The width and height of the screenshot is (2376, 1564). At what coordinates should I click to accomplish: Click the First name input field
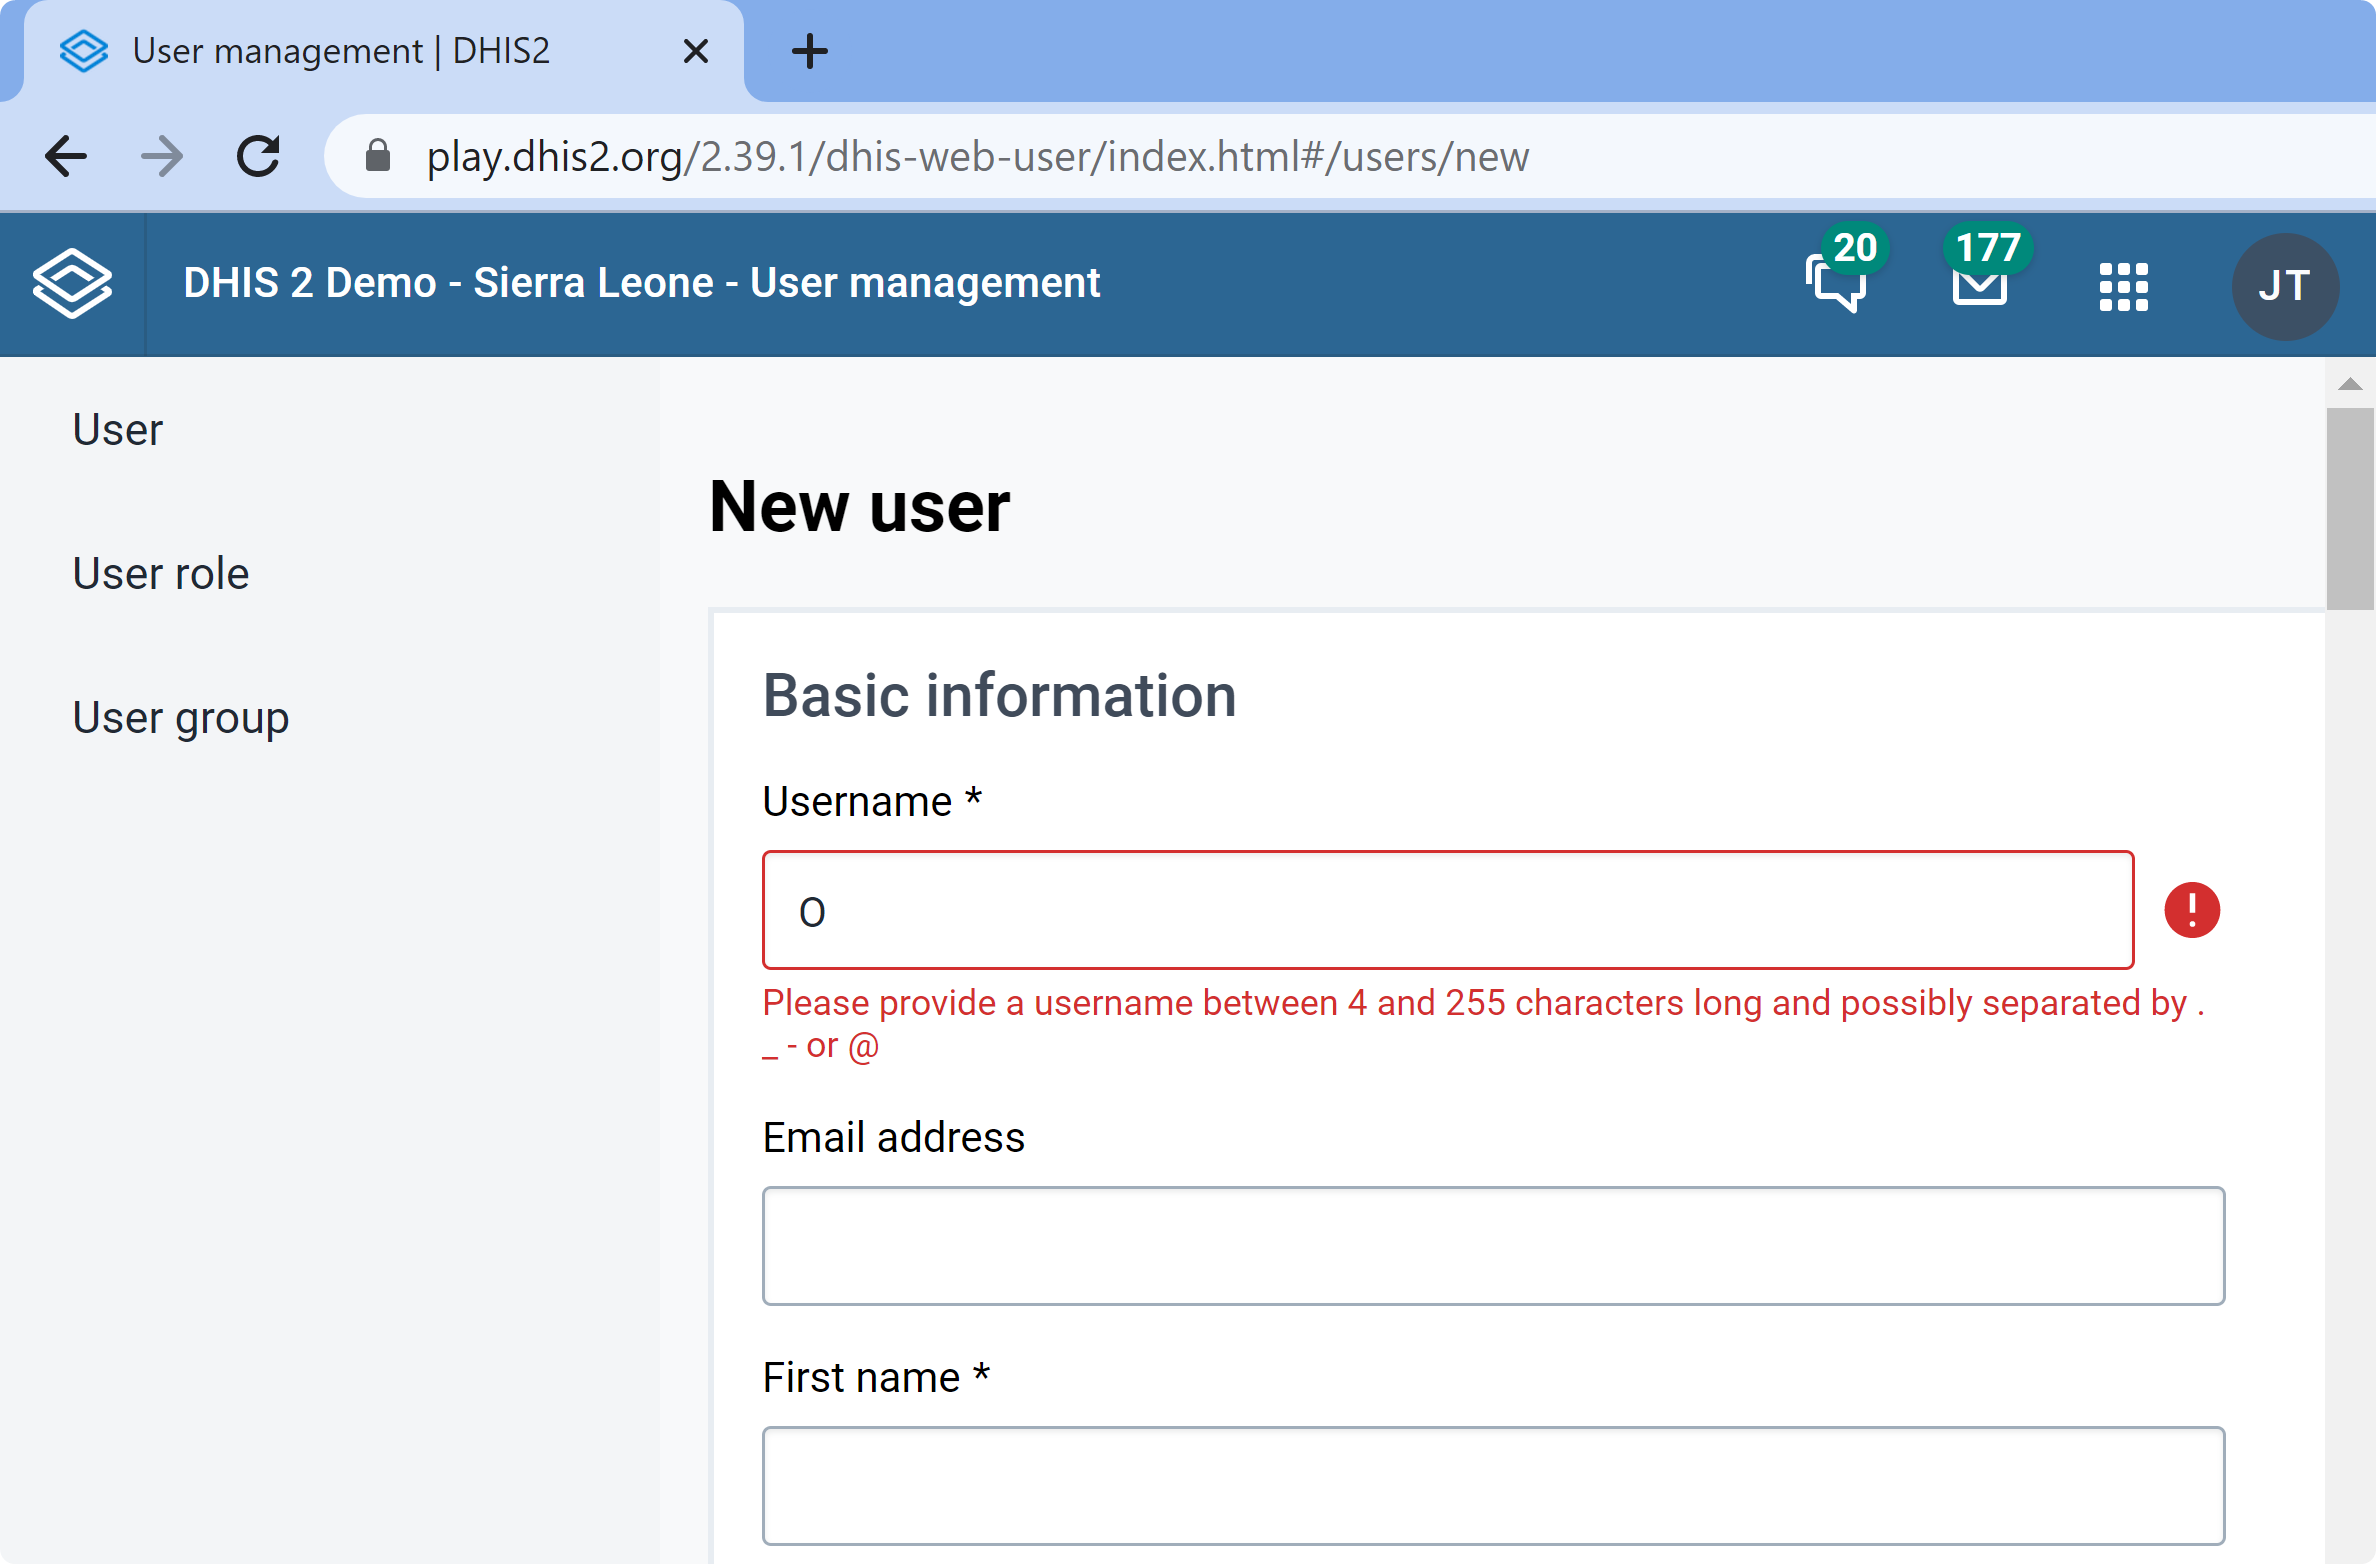[1494, 1486]
